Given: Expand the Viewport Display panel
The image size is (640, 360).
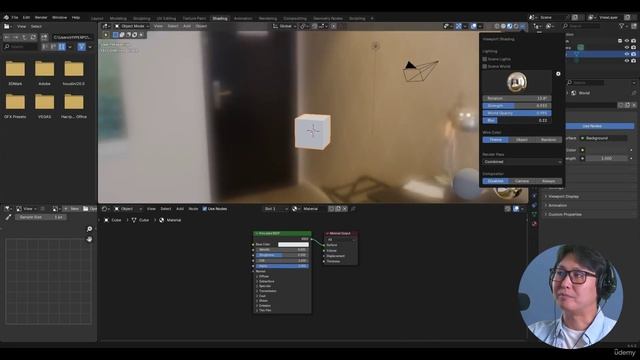Looking at the screenshot, I should (x=563, y=196).
